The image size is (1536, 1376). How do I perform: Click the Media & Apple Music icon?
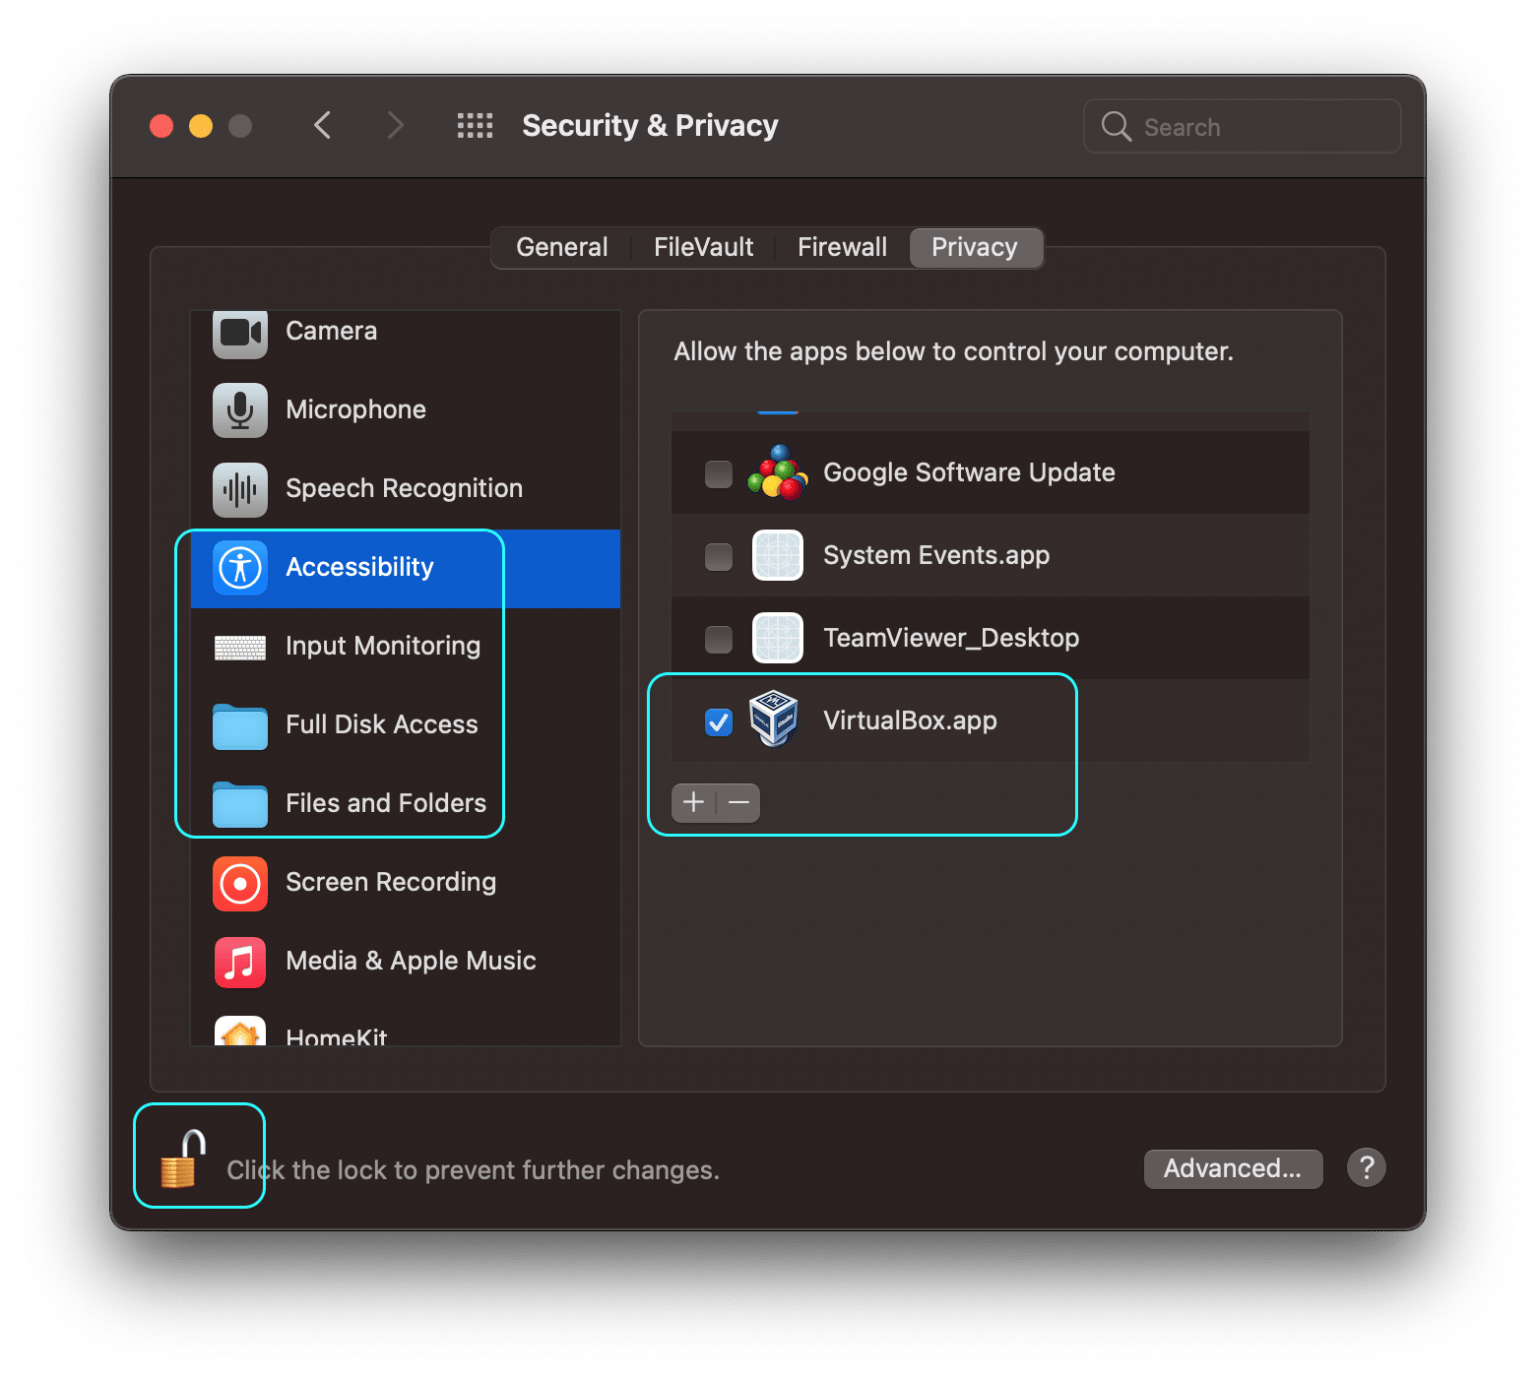coord(240,962)
